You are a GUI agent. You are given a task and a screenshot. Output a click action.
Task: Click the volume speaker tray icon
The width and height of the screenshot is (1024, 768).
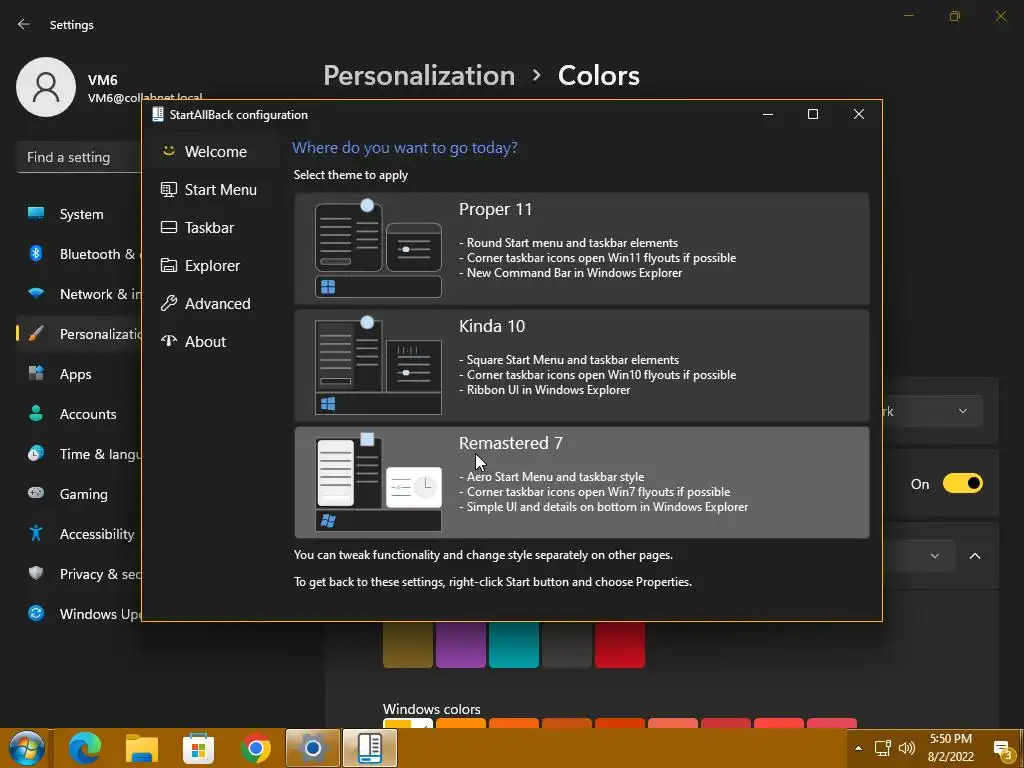[906, 748]
